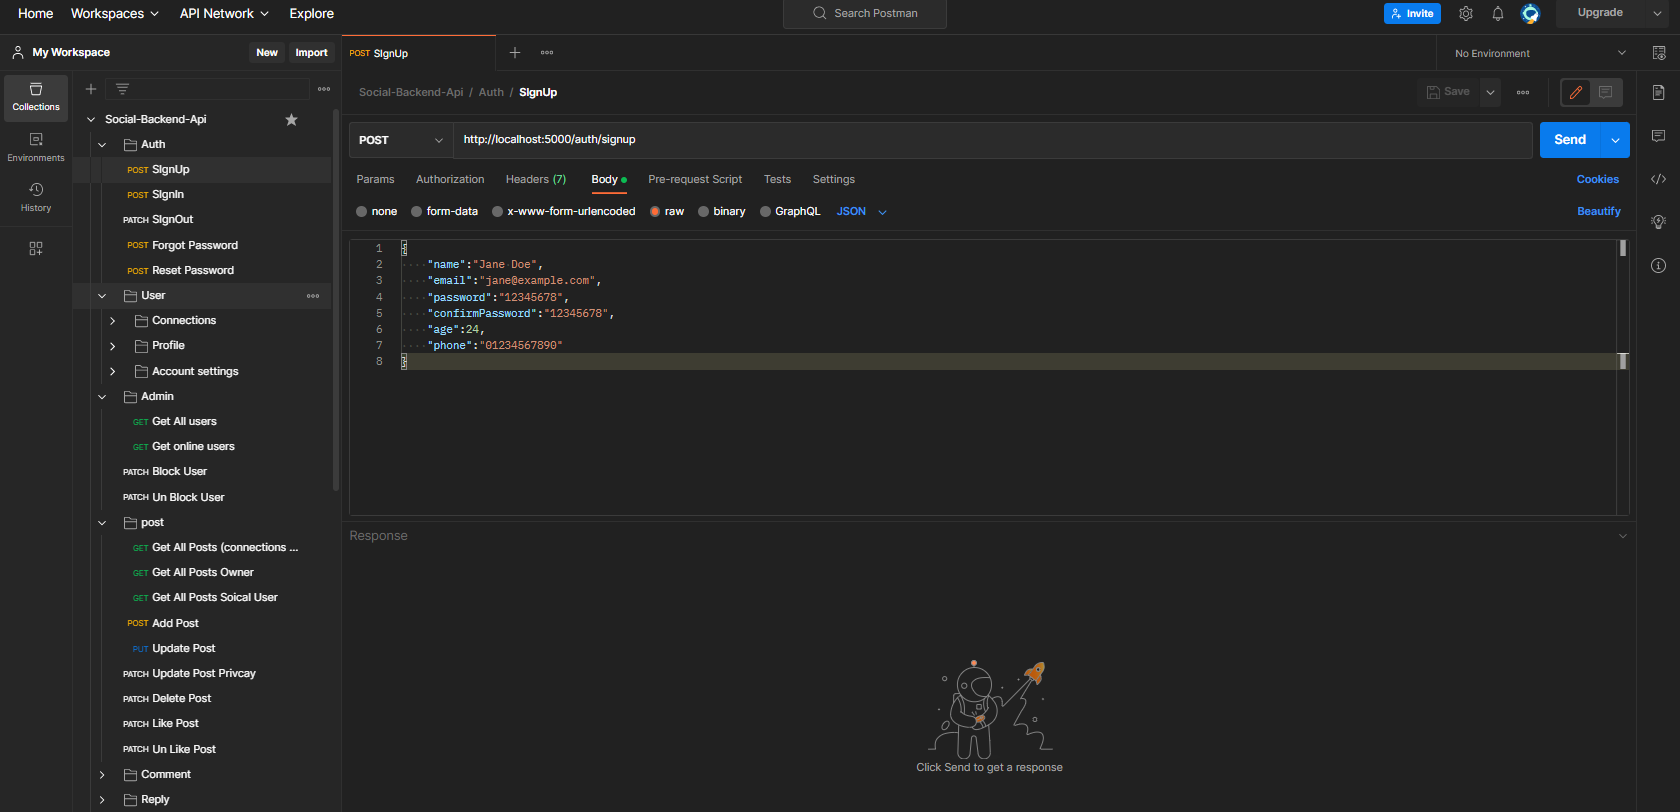
Task: Collapse the Social-Backend-Api collection
Action: coord(91,119)
